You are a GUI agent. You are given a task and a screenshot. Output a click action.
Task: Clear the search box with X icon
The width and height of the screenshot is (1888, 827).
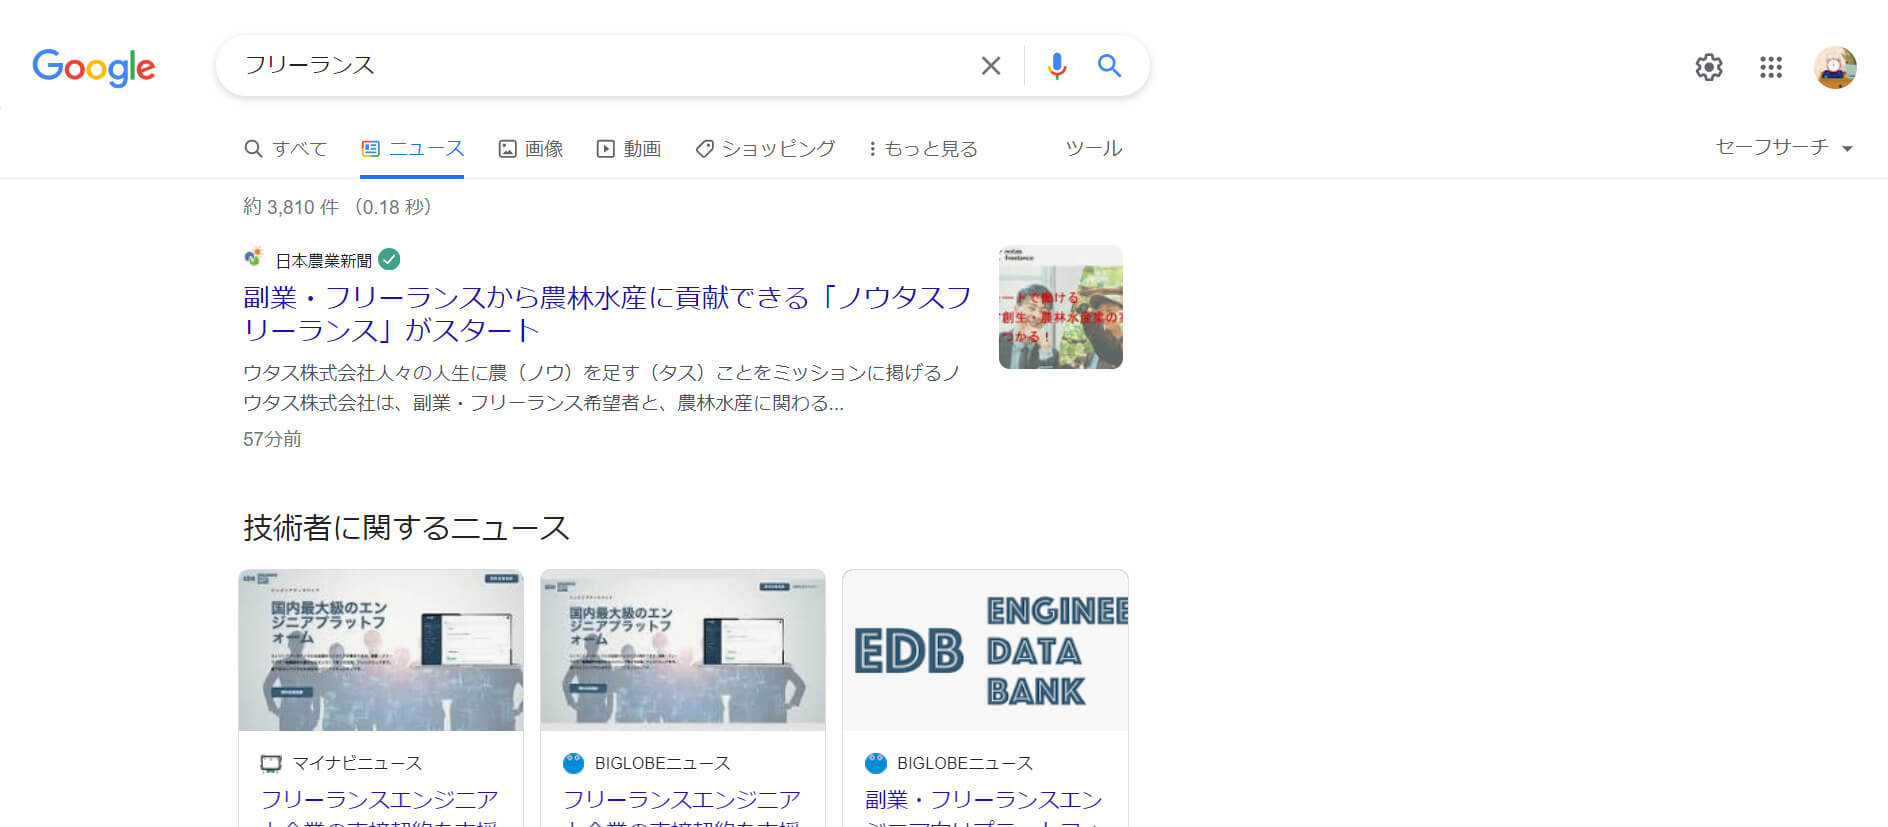pos(991,66)
